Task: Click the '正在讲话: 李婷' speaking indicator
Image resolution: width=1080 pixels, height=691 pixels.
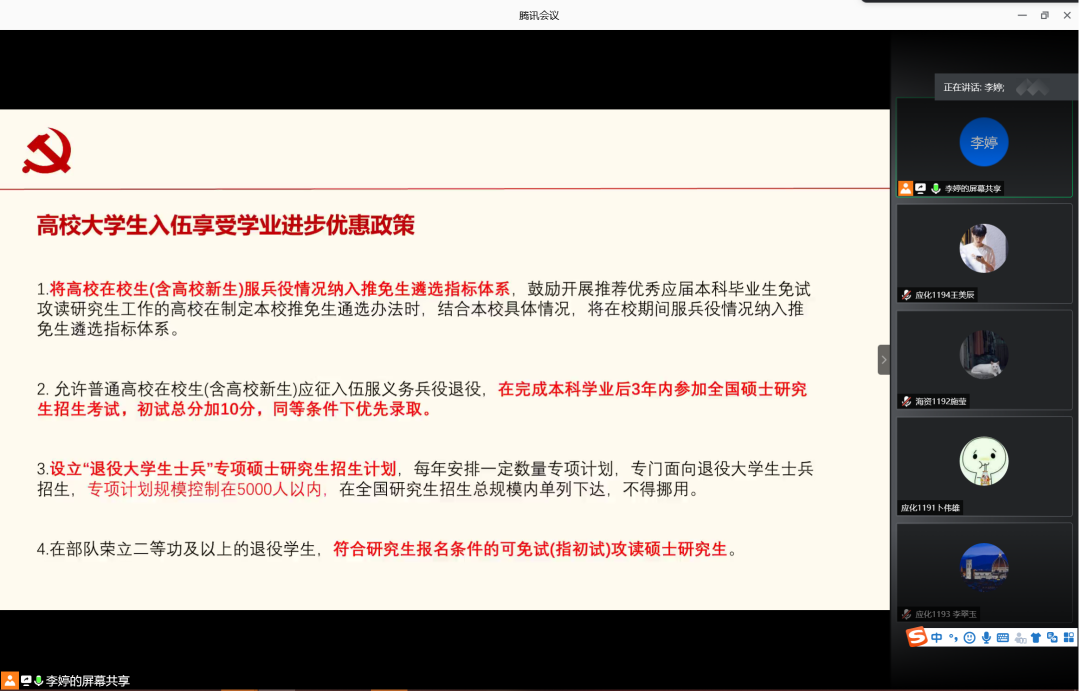Action: click(973, 88)
